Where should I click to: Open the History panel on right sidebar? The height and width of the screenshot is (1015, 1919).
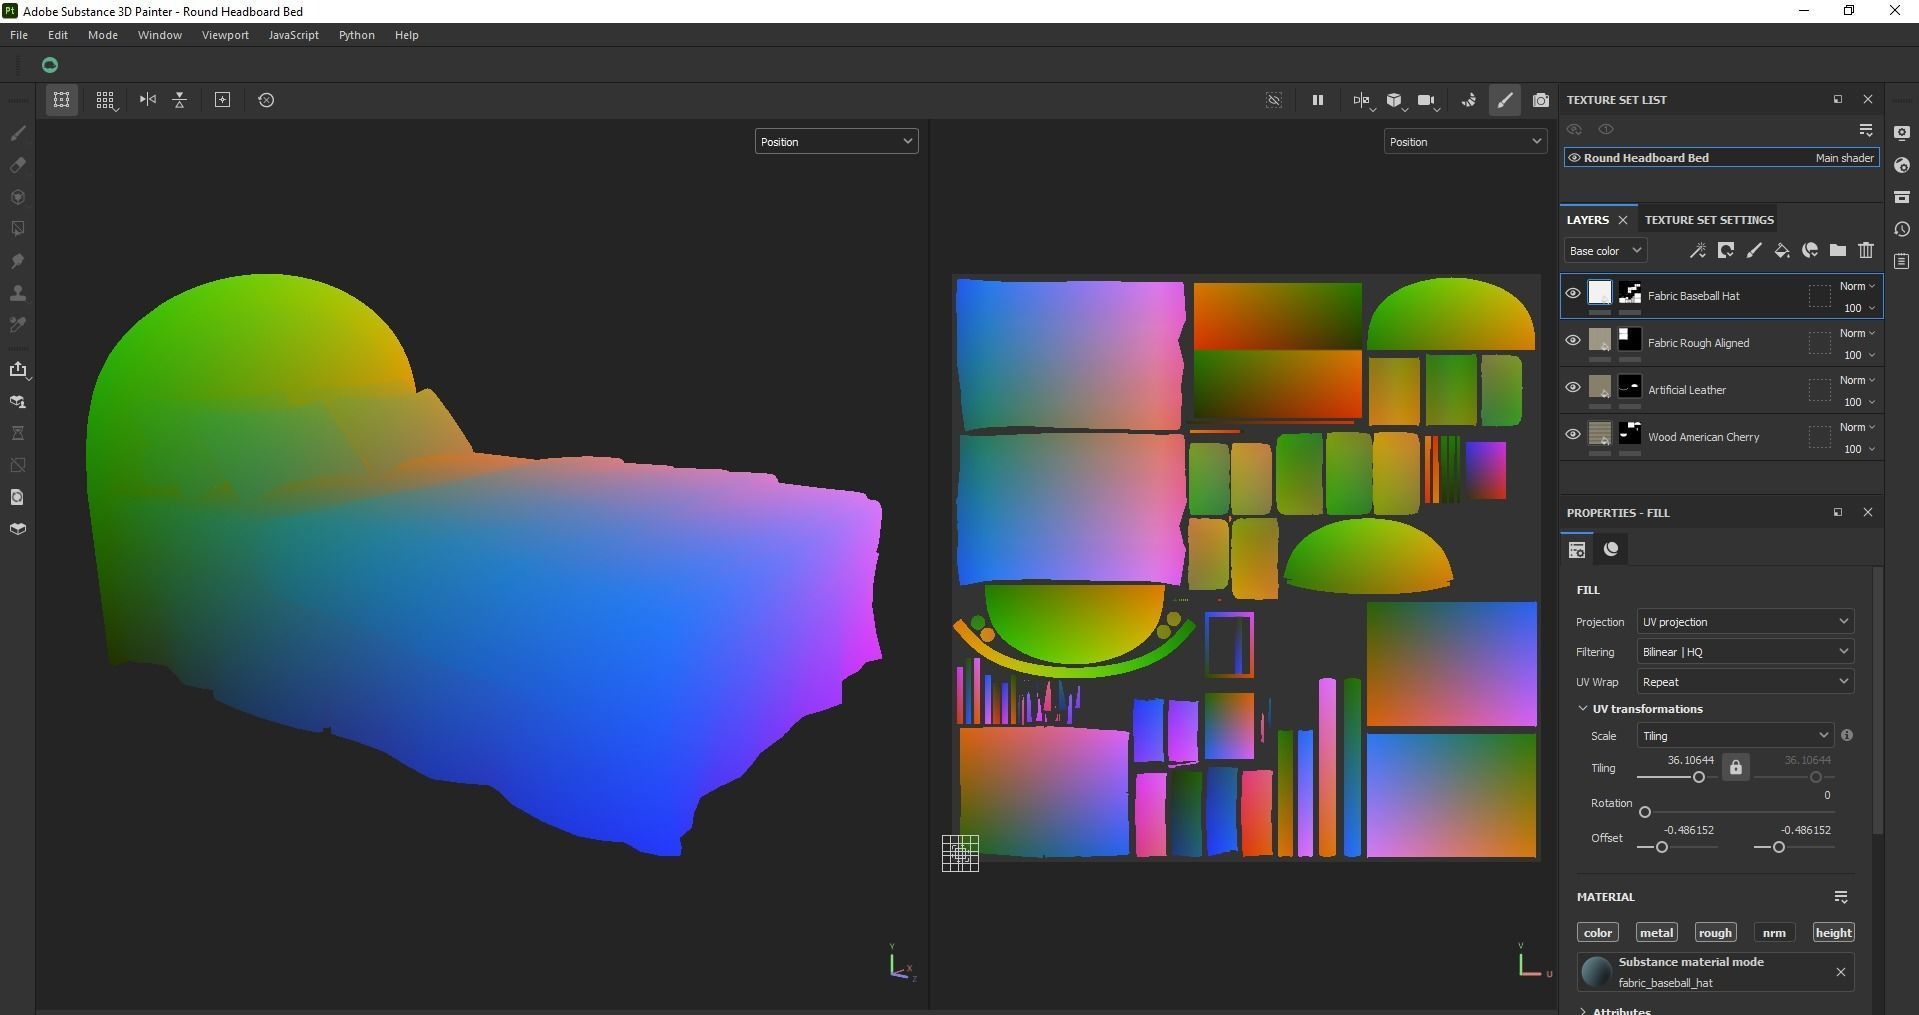(1902, 229)
